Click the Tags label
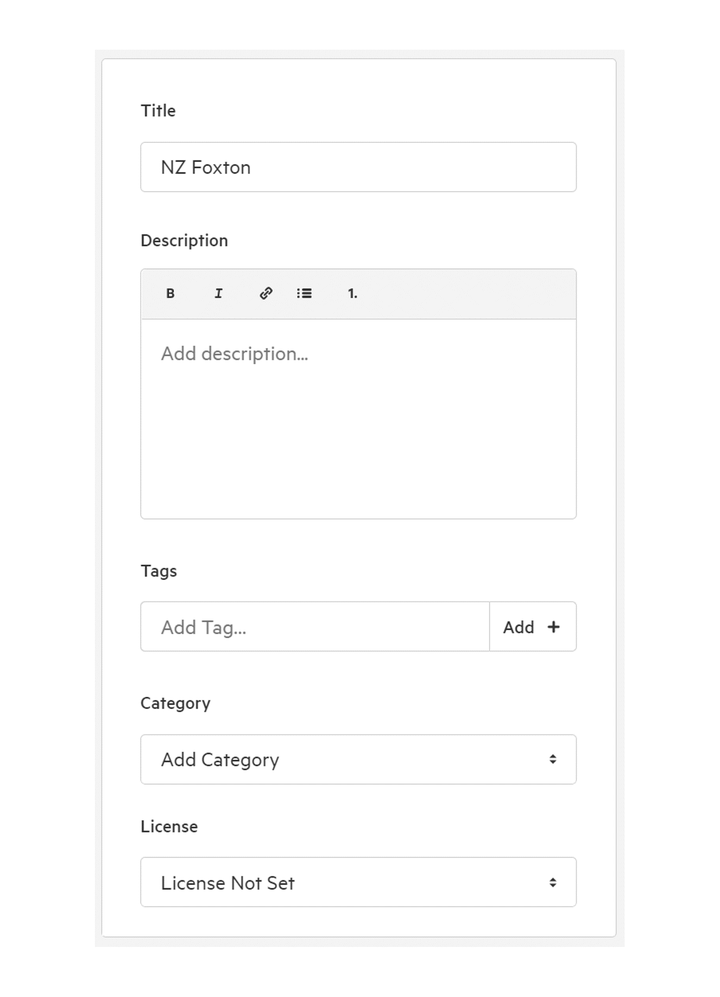 [158, 571]
